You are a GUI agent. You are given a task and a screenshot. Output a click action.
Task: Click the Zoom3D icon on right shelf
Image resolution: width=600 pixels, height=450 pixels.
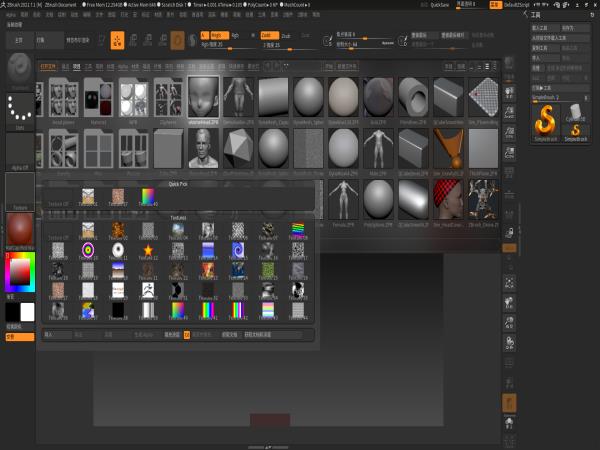(x=509, y=323)
